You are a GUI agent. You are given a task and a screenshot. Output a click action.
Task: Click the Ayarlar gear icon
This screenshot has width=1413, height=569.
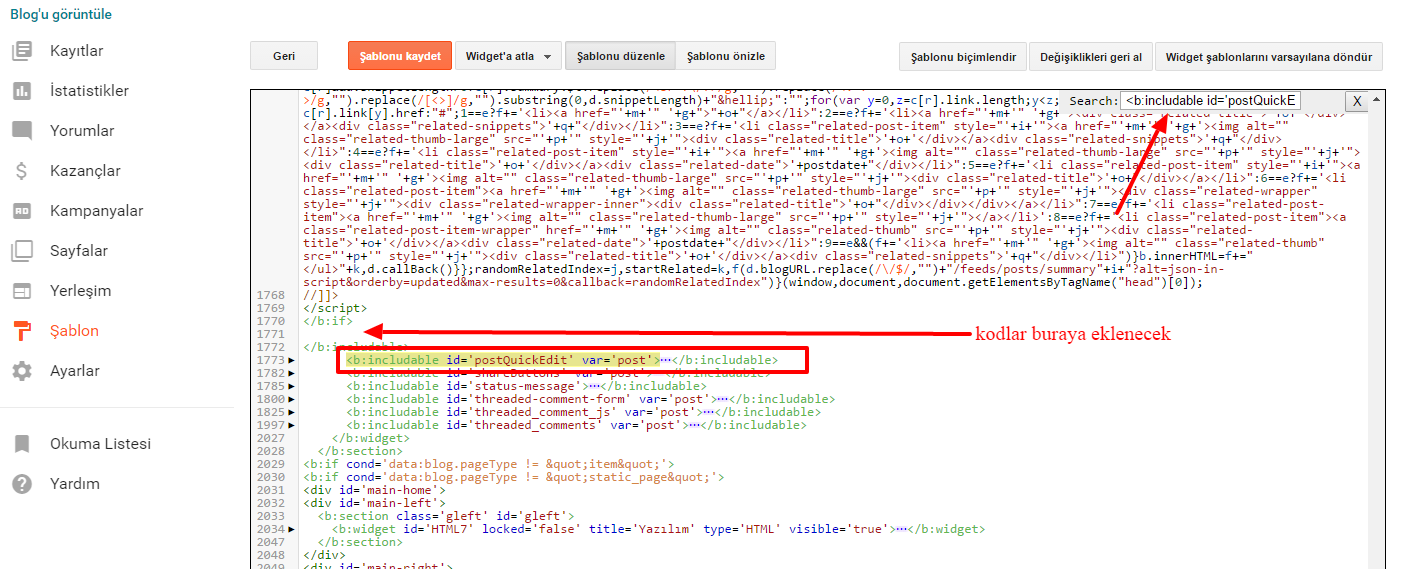click(x=22, y=371)
